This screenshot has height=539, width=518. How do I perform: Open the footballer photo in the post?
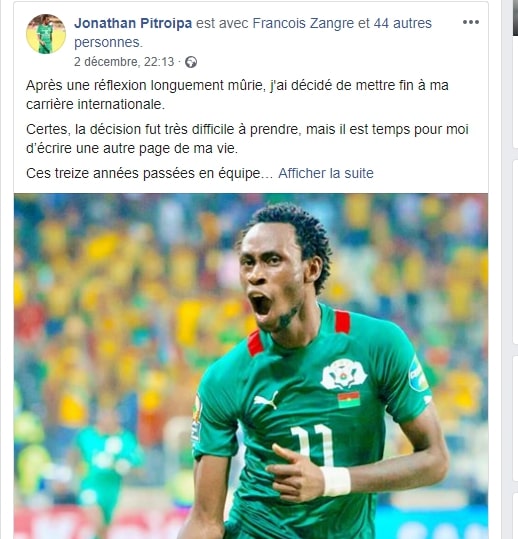pyautogui.click(x=251, y=366)
